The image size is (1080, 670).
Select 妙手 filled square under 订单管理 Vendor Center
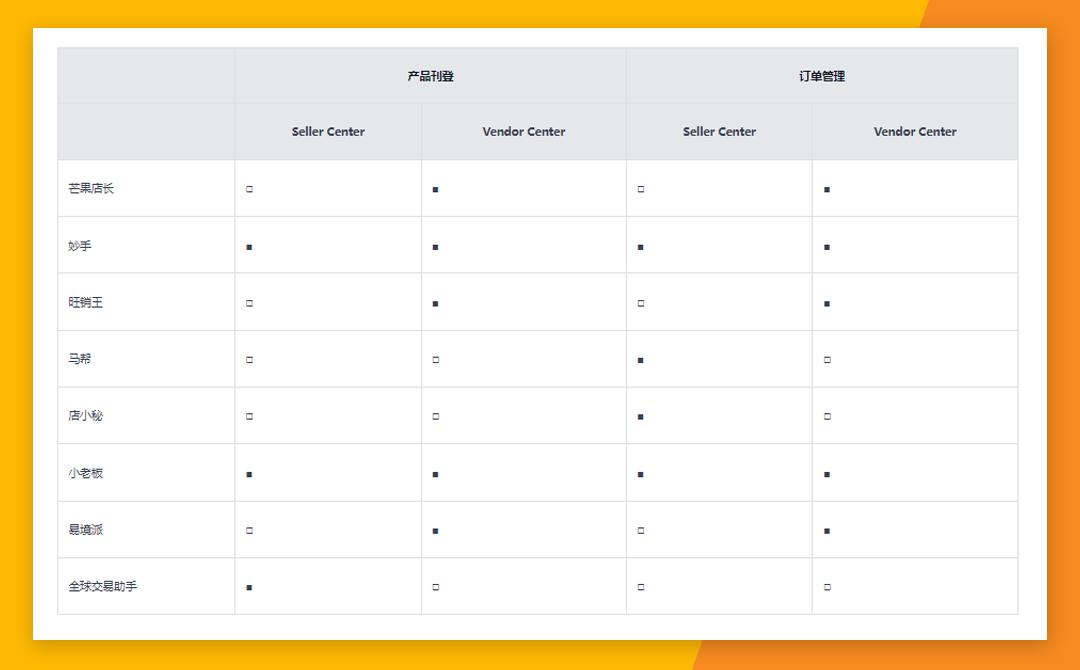827,247
